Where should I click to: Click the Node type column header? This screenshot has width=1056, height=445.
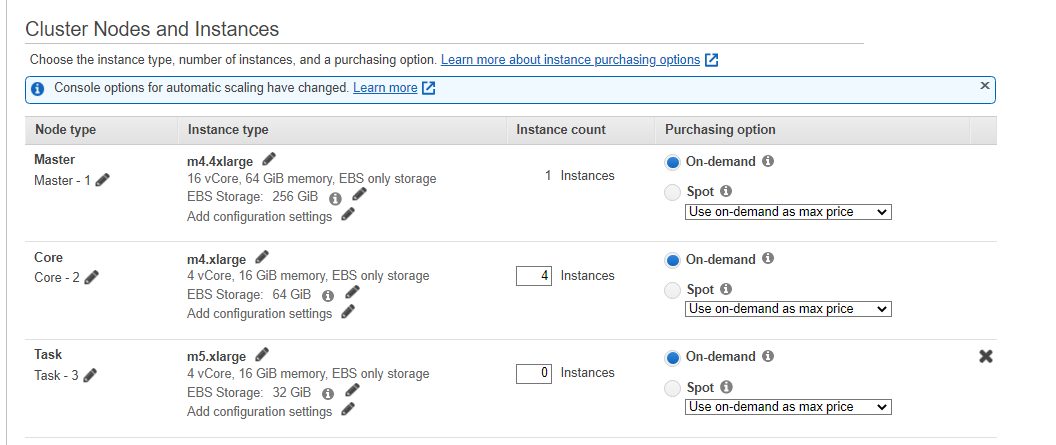pos(65,130)
